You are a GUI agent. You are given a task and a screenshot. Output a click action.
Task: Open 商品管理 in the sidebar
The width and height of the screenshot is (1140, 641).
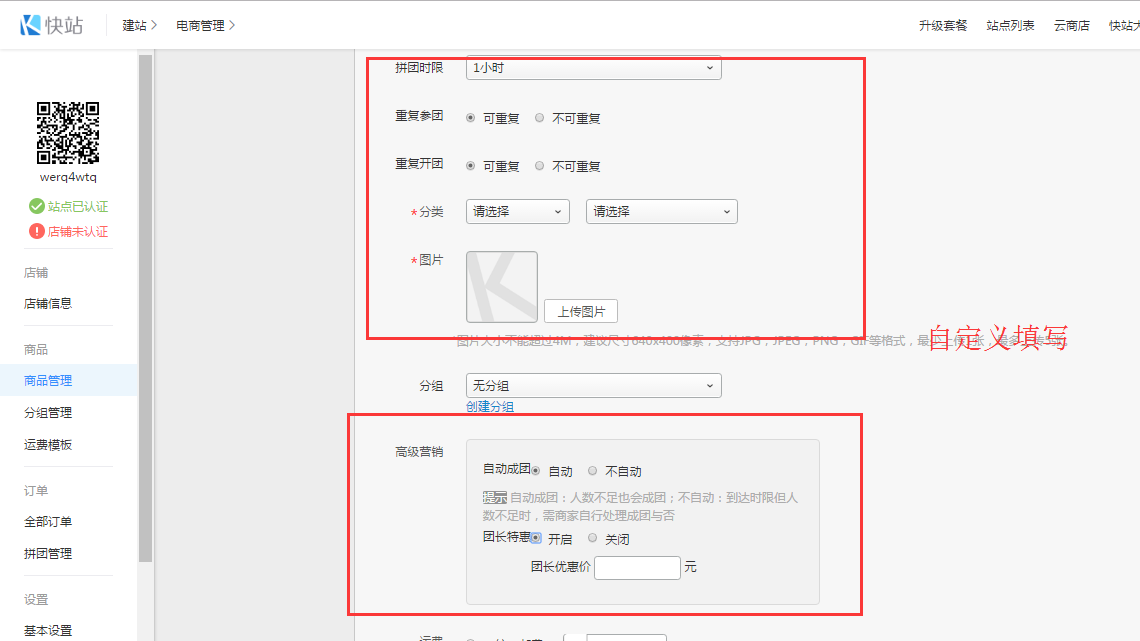48,380
